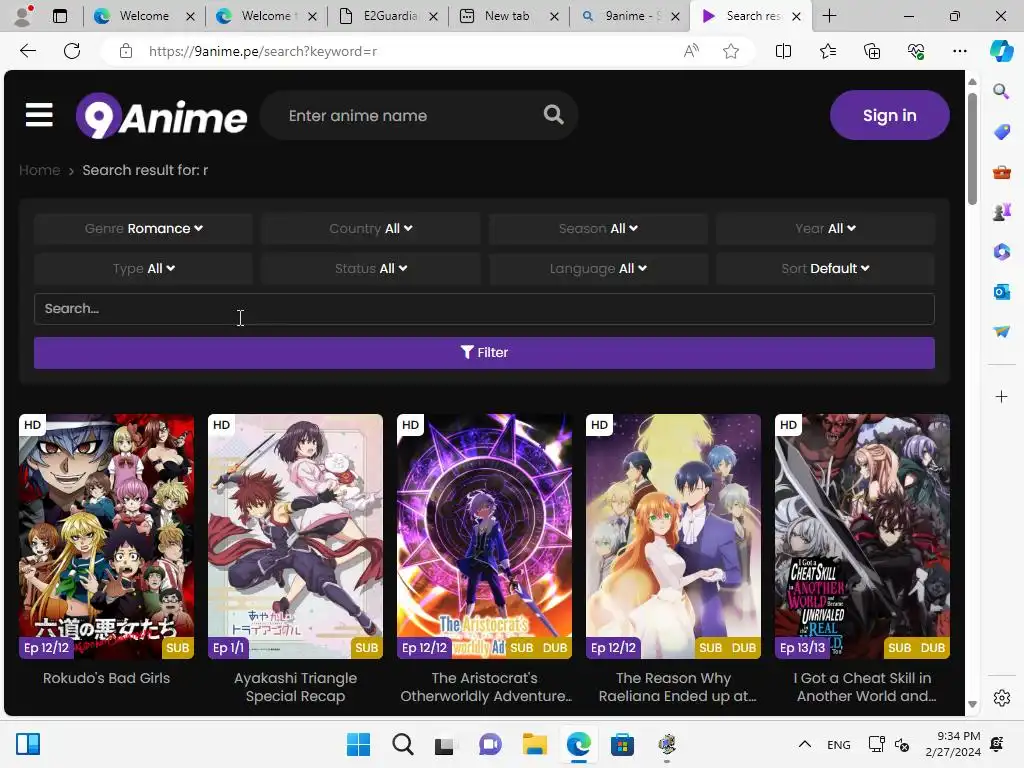Add a sidebar app with plus icon
This screenshot has height=768, width=1024.
tap(1001, 396)
